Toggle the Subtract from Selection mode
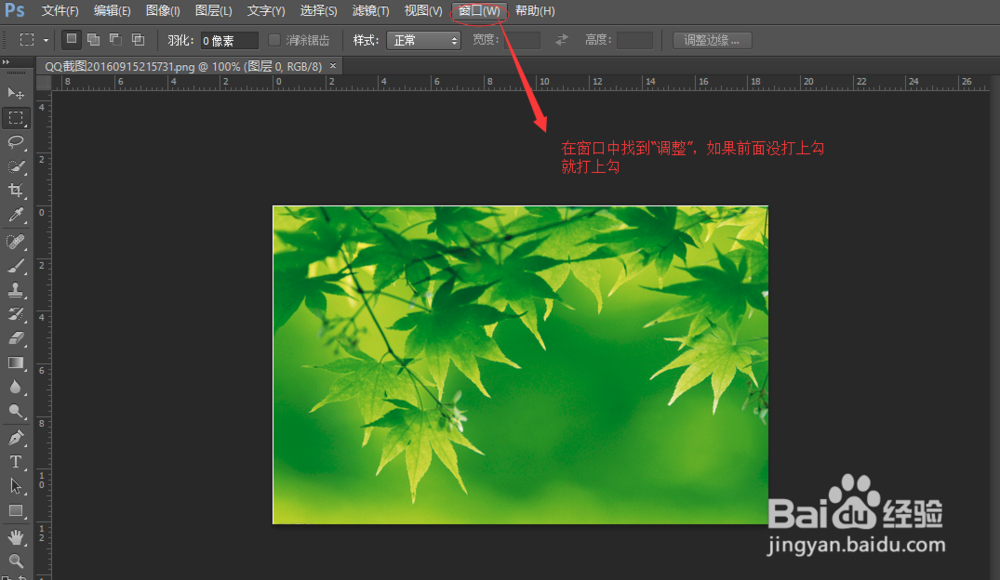 click(x=114, y=40)
